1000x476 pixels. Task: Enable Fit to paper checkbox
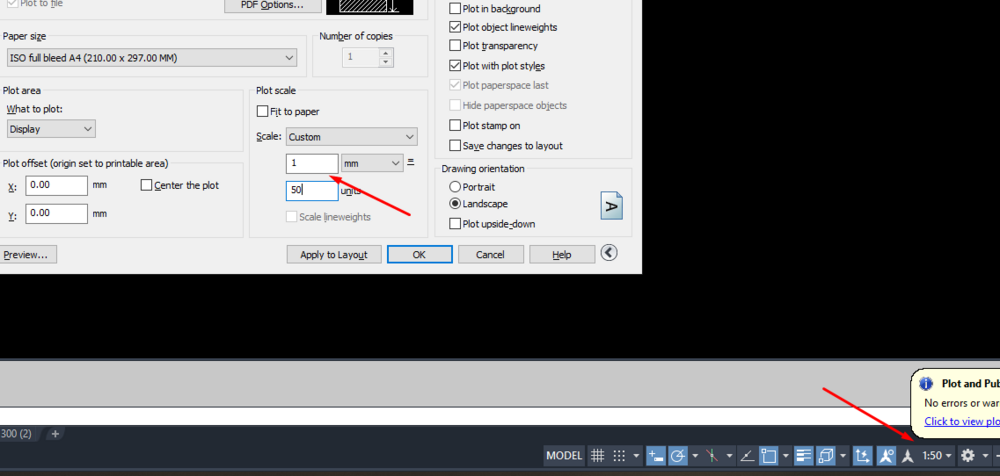pyautogui.click(x=263, y=112)
